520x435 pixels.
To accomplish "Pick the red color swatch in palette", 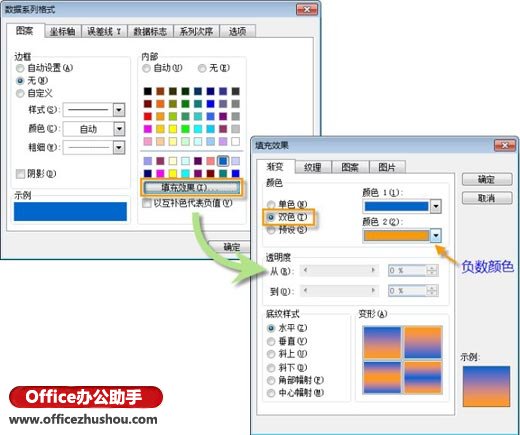I will pyautogui.click(x=148, y=116).
